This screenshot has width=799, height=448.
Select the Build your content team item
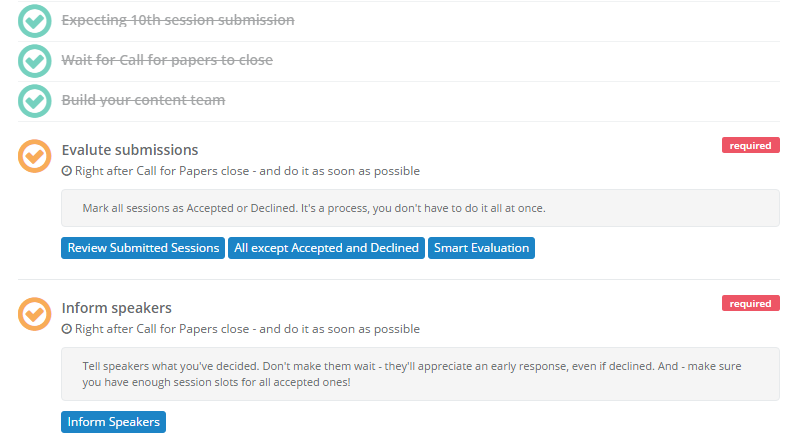tap(143, 100)
